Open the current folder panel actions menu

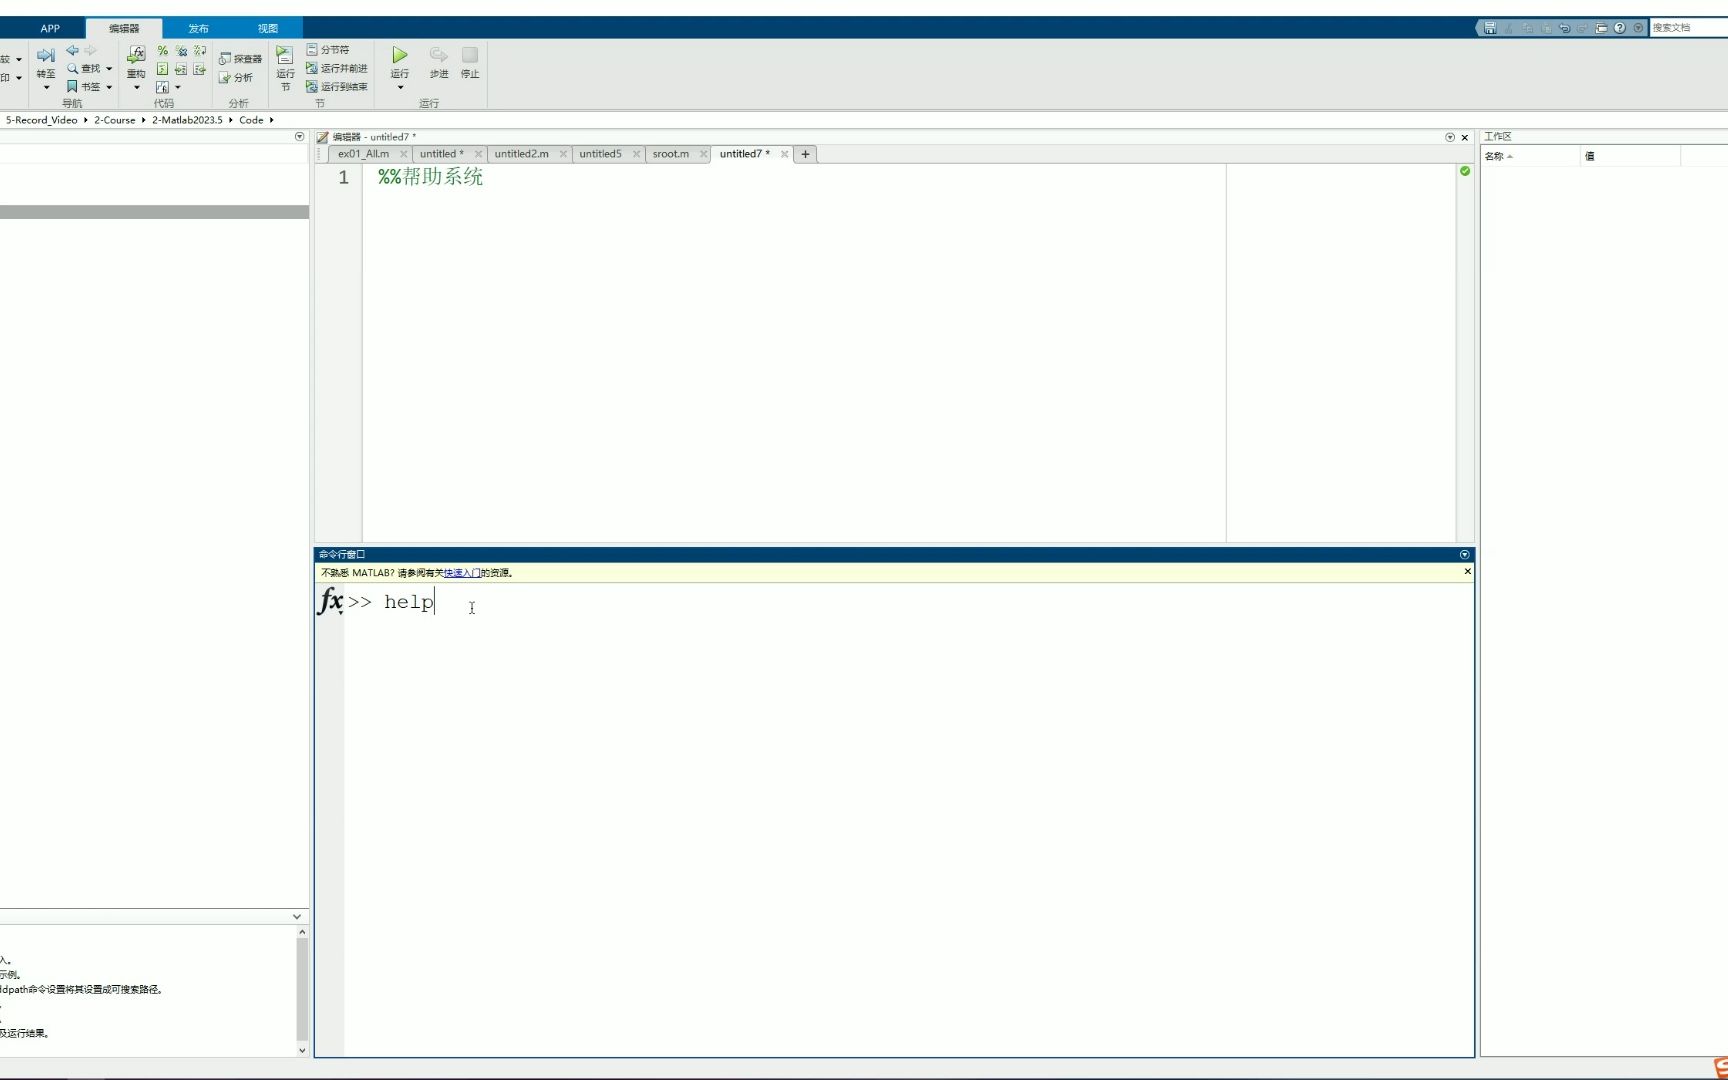(x=299, y=136)
